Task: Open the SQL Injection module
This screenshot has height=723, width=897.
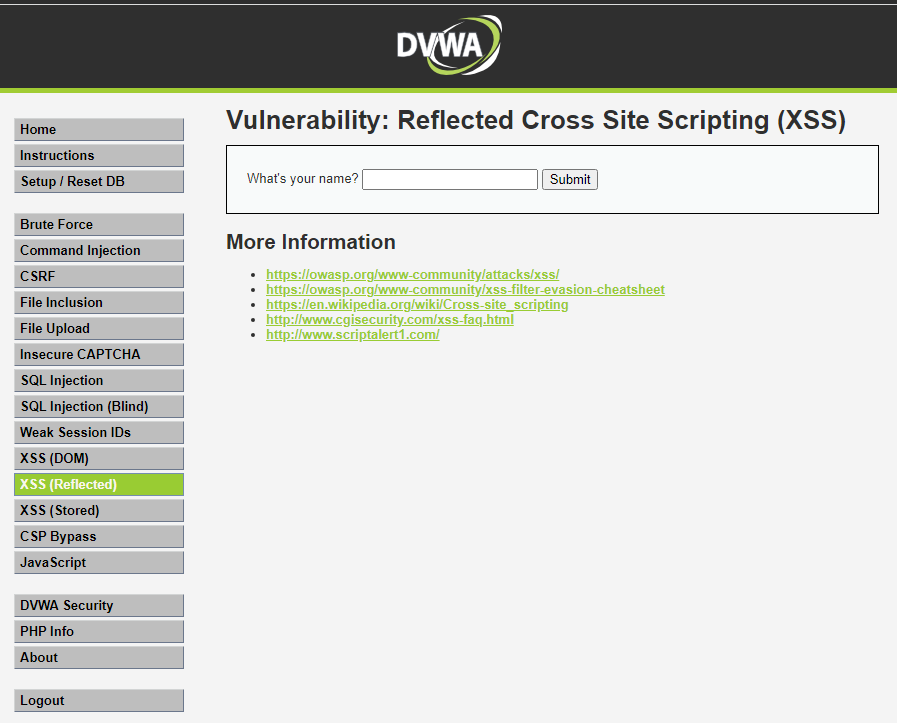Action: point(99,380)
